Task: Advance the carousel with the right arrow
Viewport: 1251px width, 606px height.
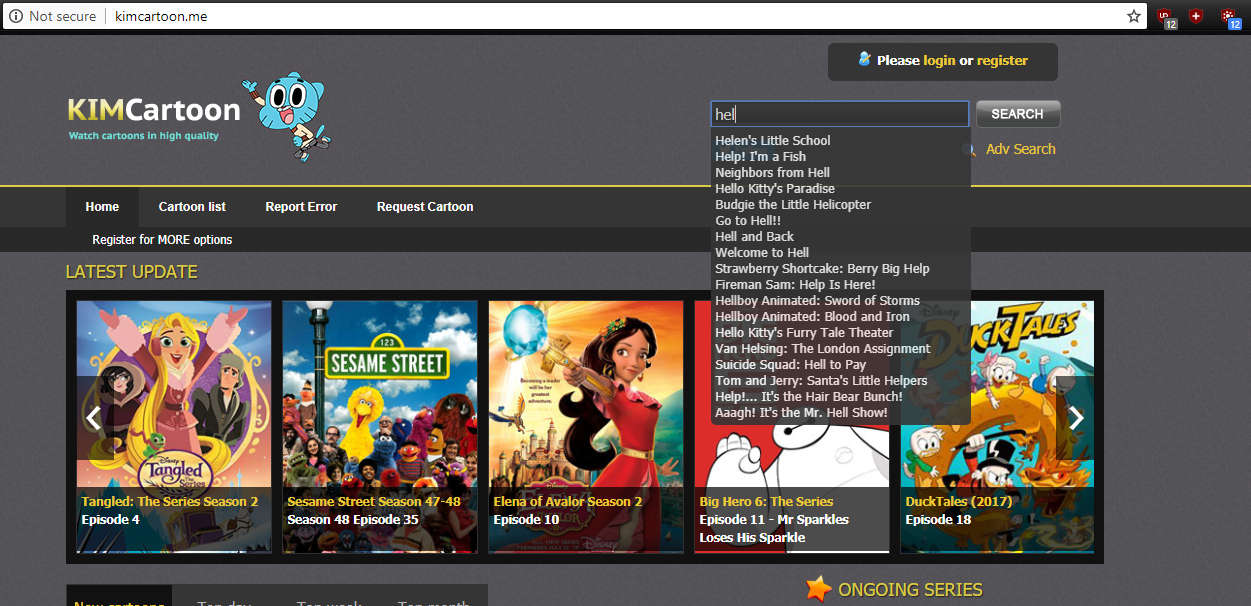Action: point(1075,418)
